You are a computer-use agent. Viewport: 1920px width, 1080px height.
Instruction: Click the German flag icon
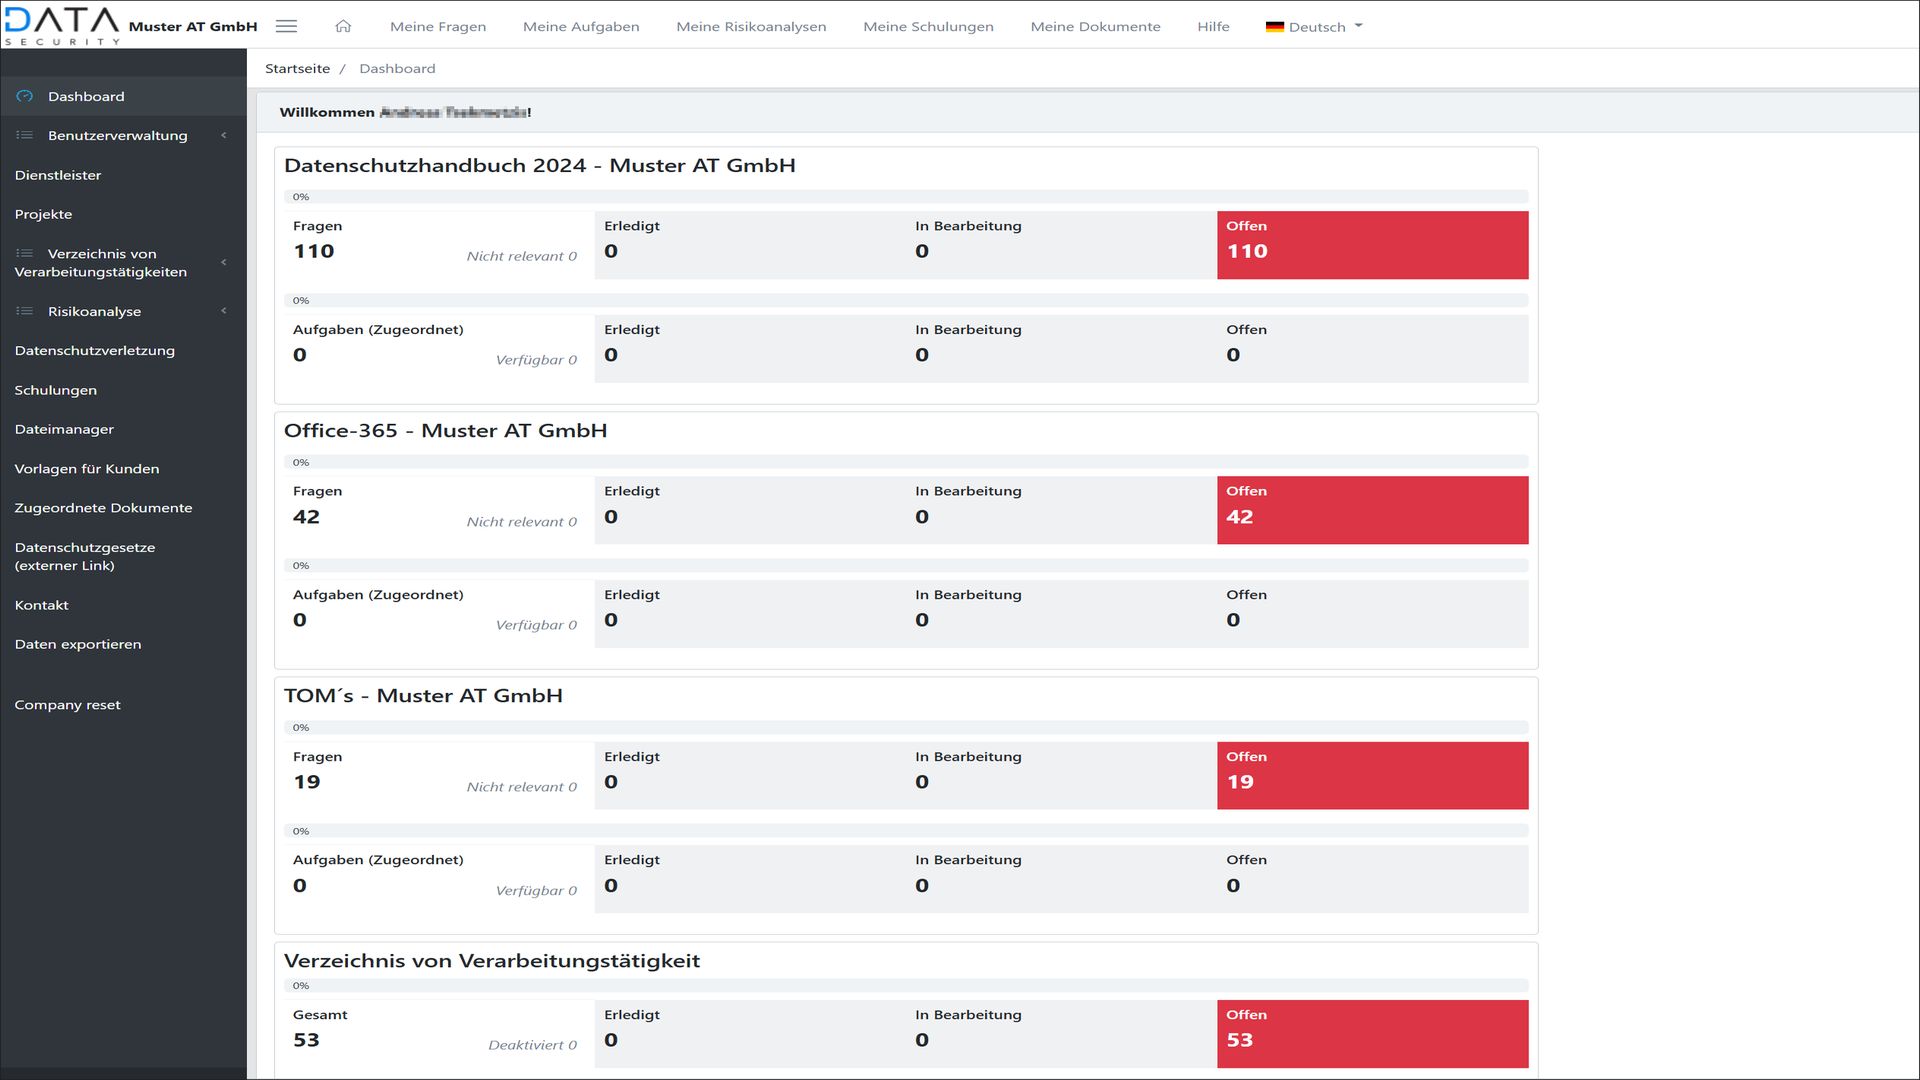click(x=1274, y=27)
